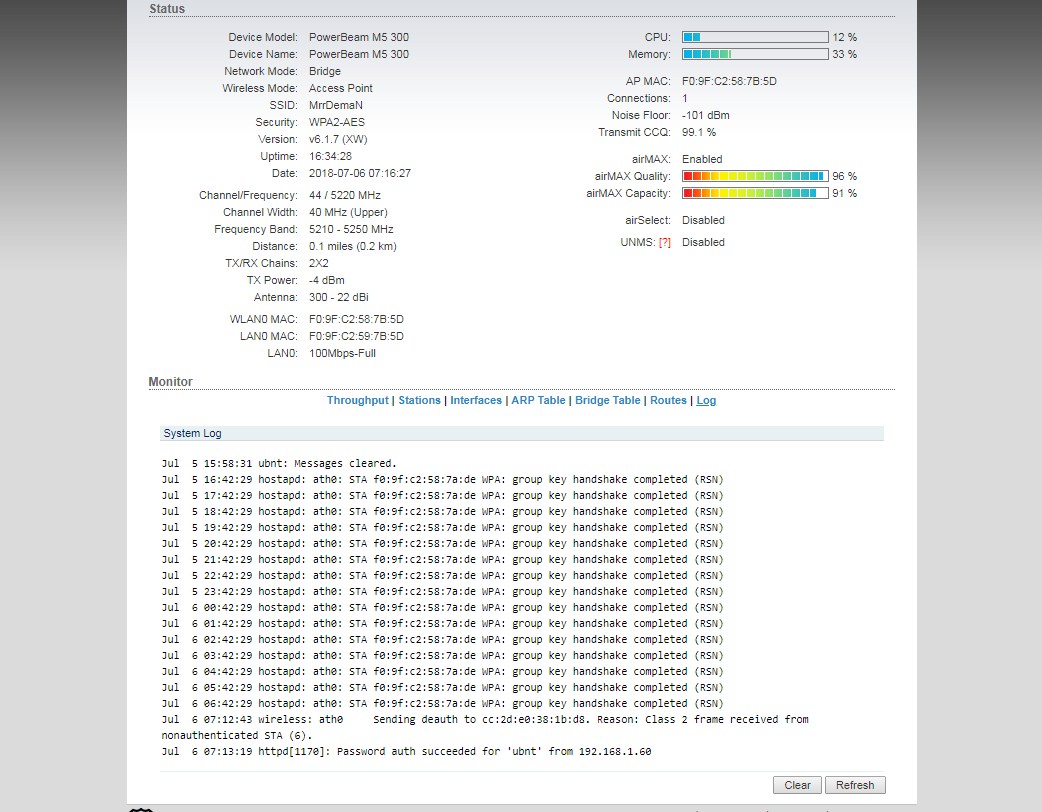Click the CPU 12 % reading

point(845,37)
